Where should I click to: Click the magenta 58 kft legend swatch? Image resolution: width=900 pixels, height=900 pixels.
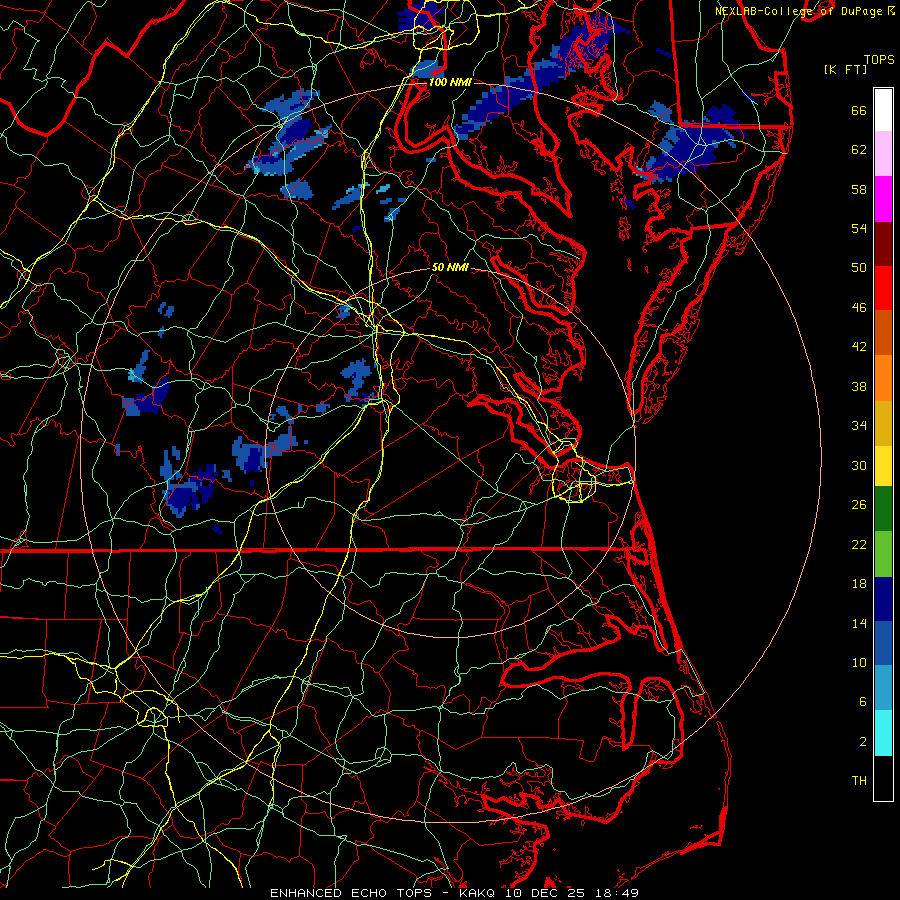883,199
